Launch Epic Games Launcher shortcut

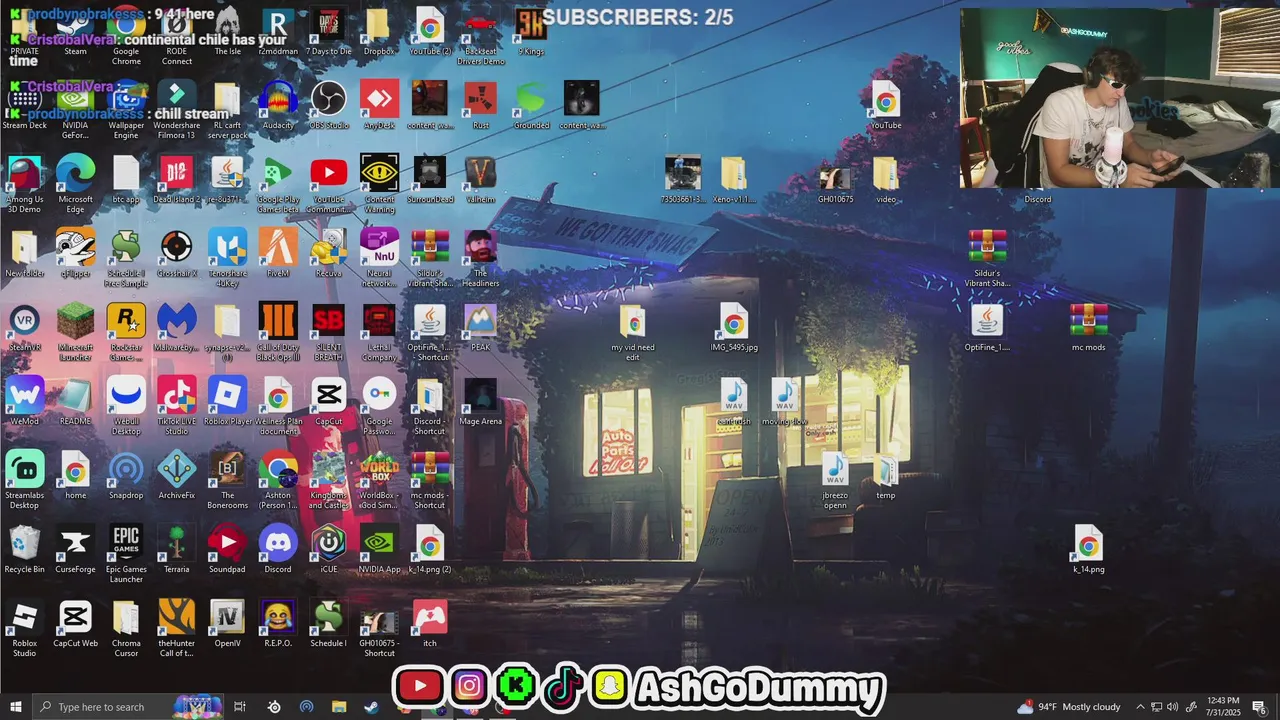pyautogui.click(x=126, y=555)
